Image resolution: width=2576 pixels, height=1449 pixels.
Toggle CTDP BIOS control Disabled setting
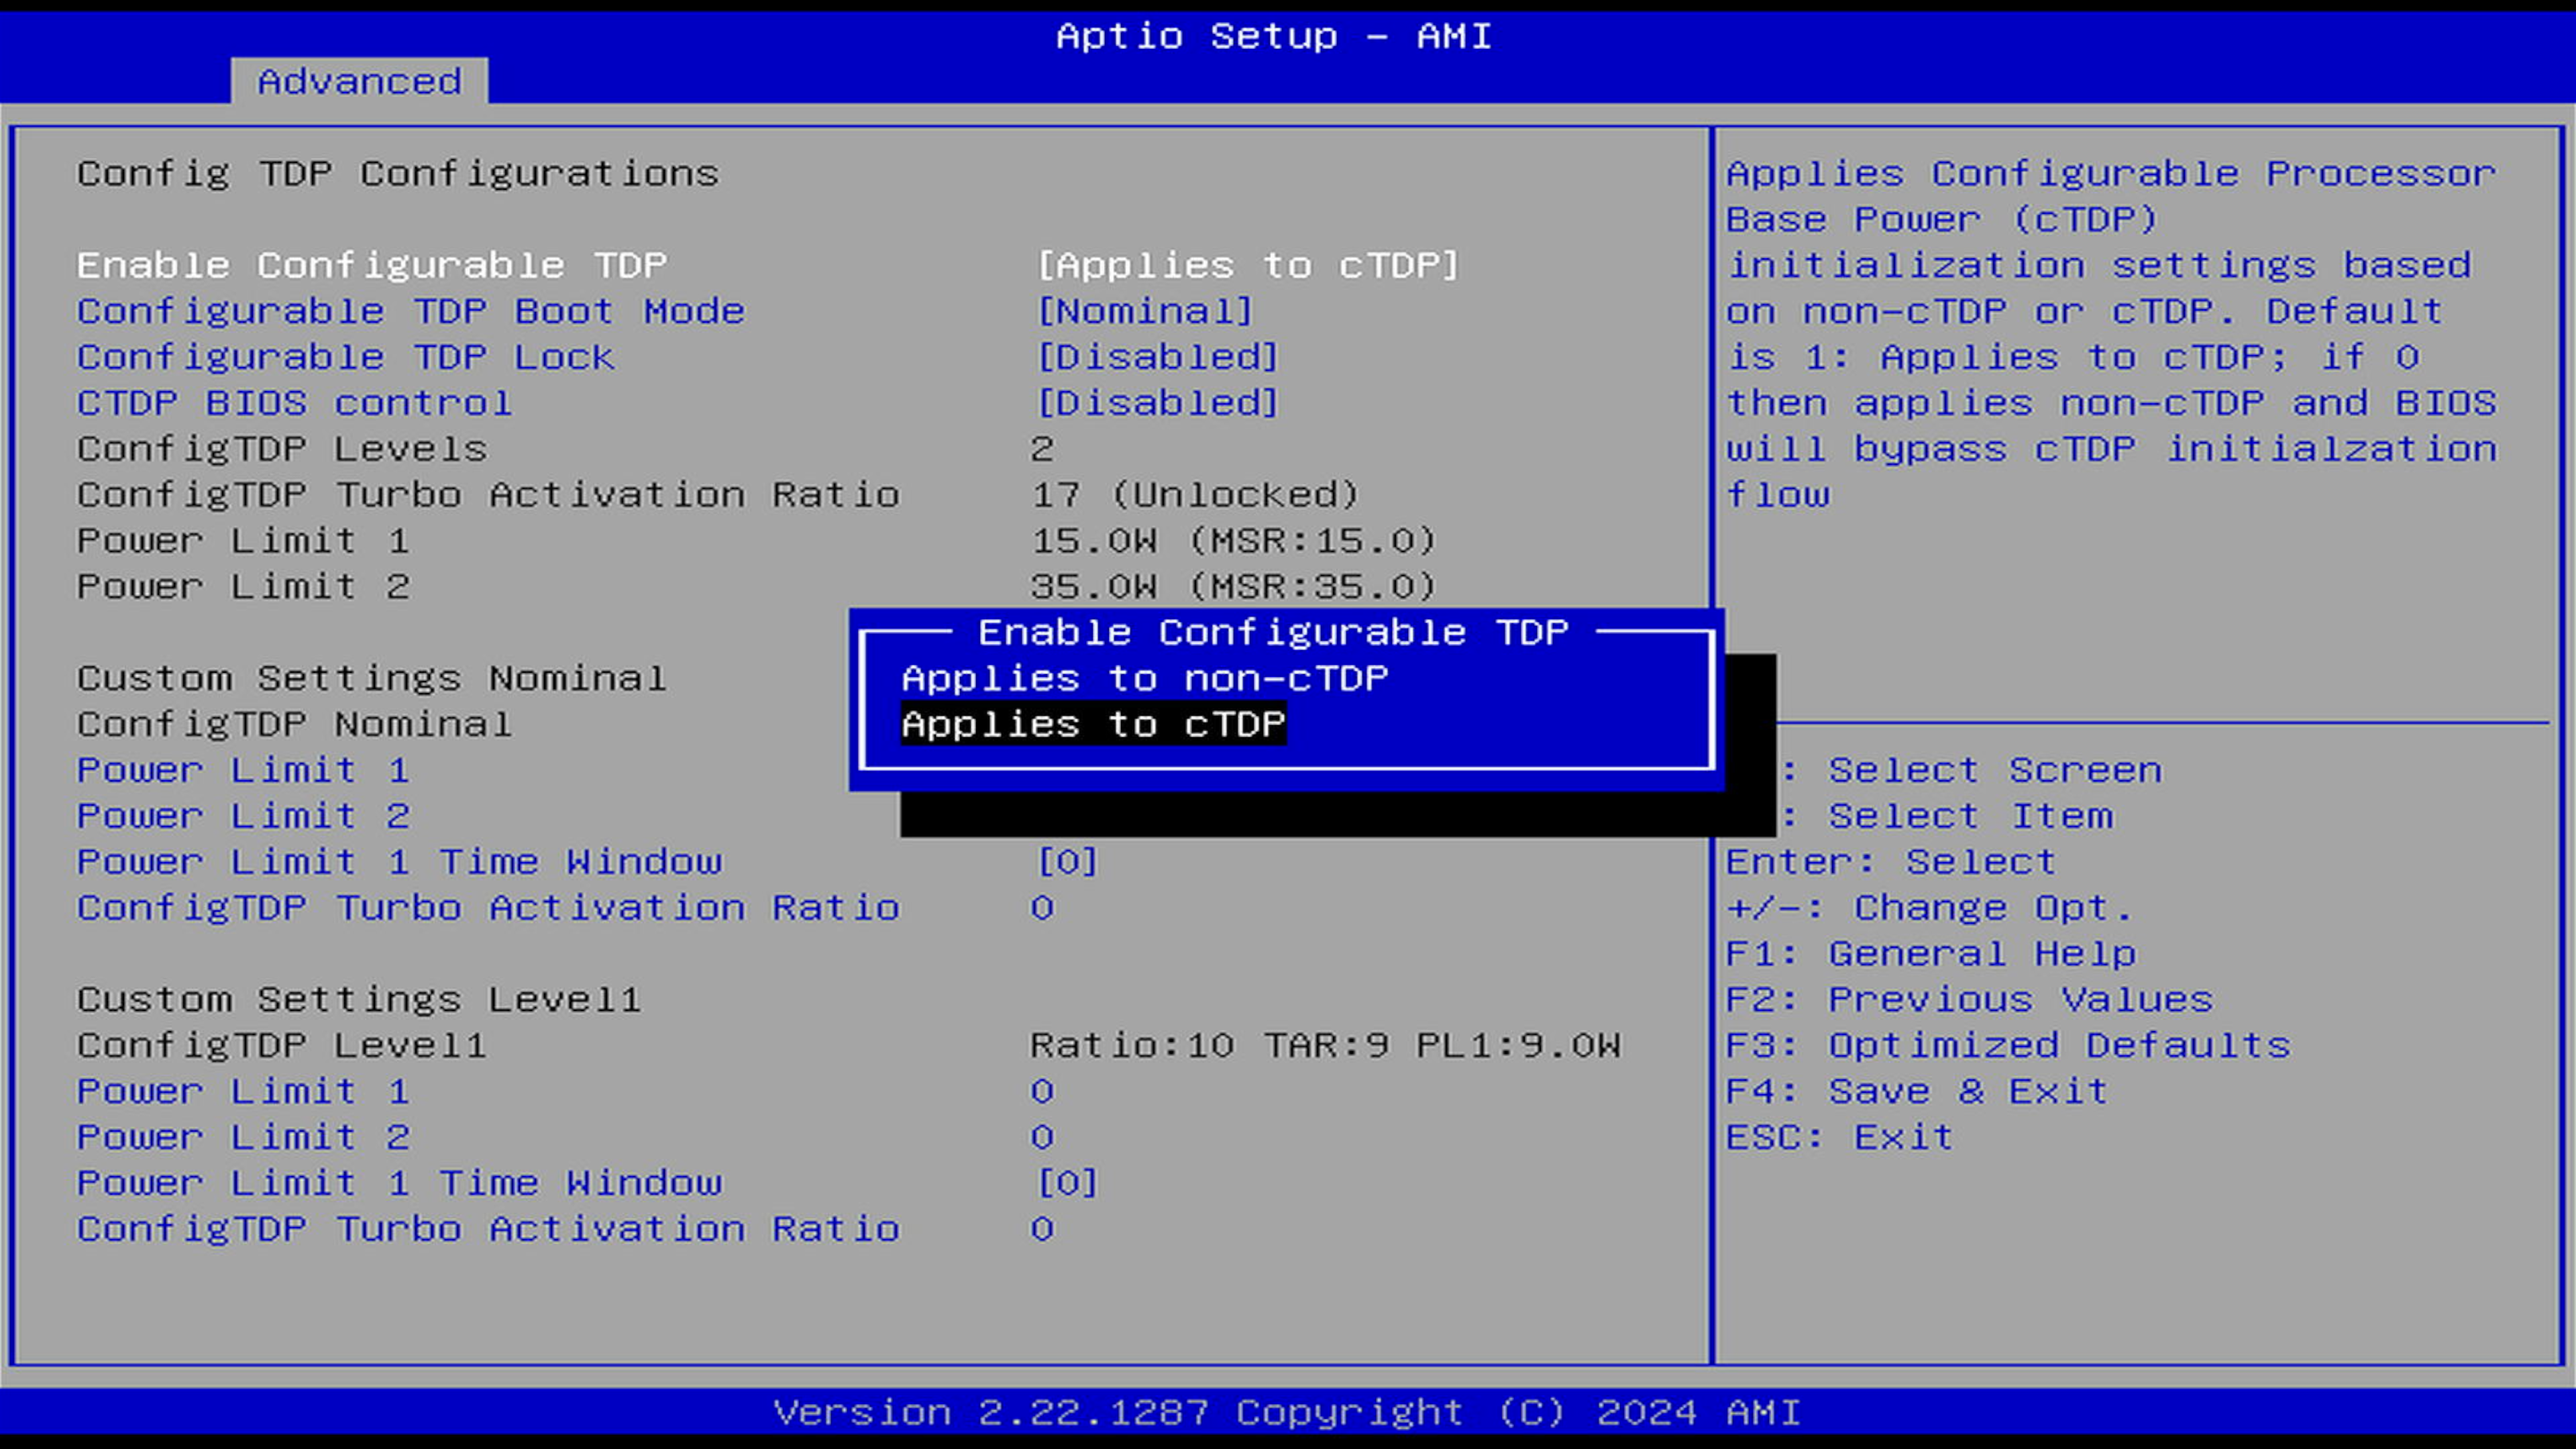click(1157, 403)
